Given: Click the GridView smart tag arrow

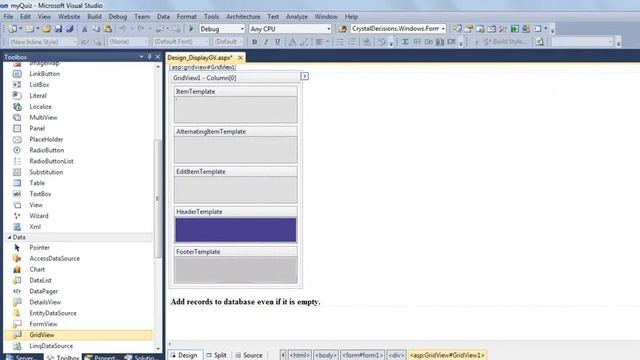Looking at the screenshot, I should (x=304, y=76).
